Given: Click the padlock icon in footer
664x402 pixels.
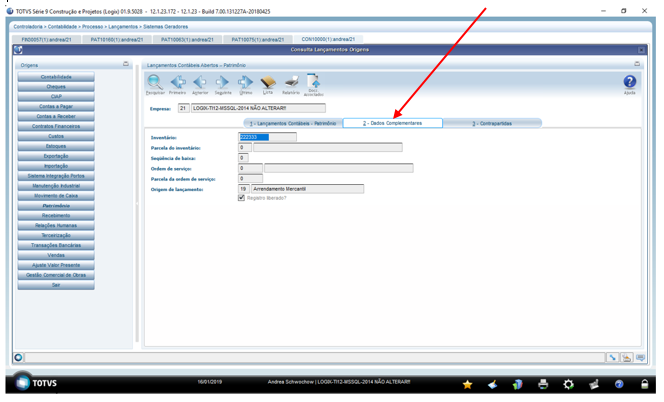Looking at the screenshot, I should click(645, 384).
